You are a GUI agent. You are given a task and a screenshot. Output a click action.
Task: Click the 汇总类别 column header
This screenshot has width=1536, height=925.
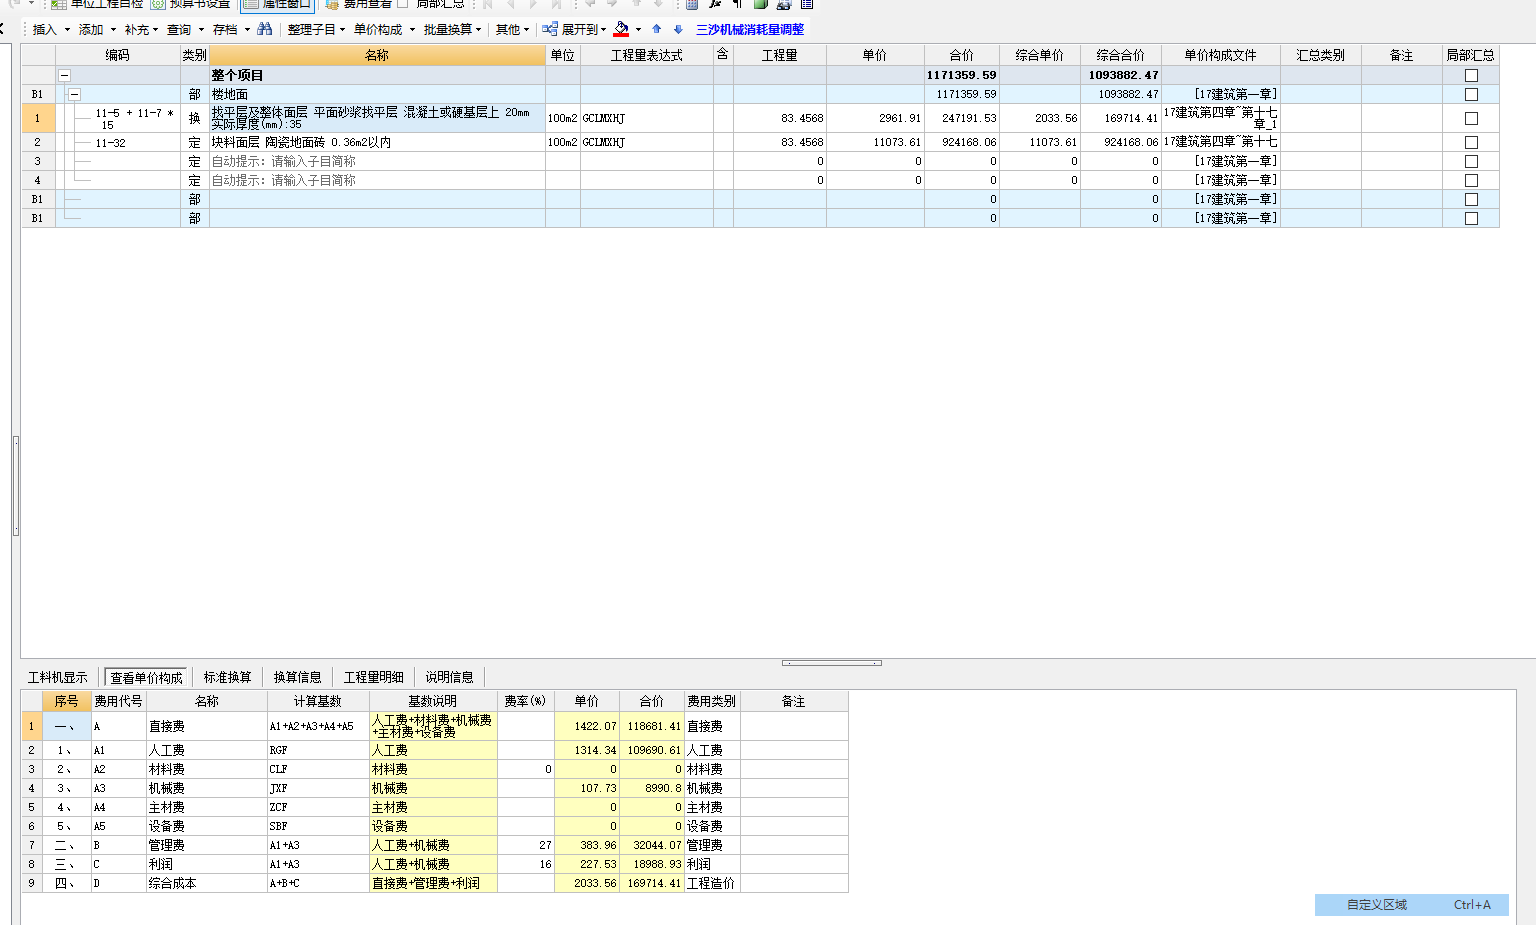coord(1320,55)
